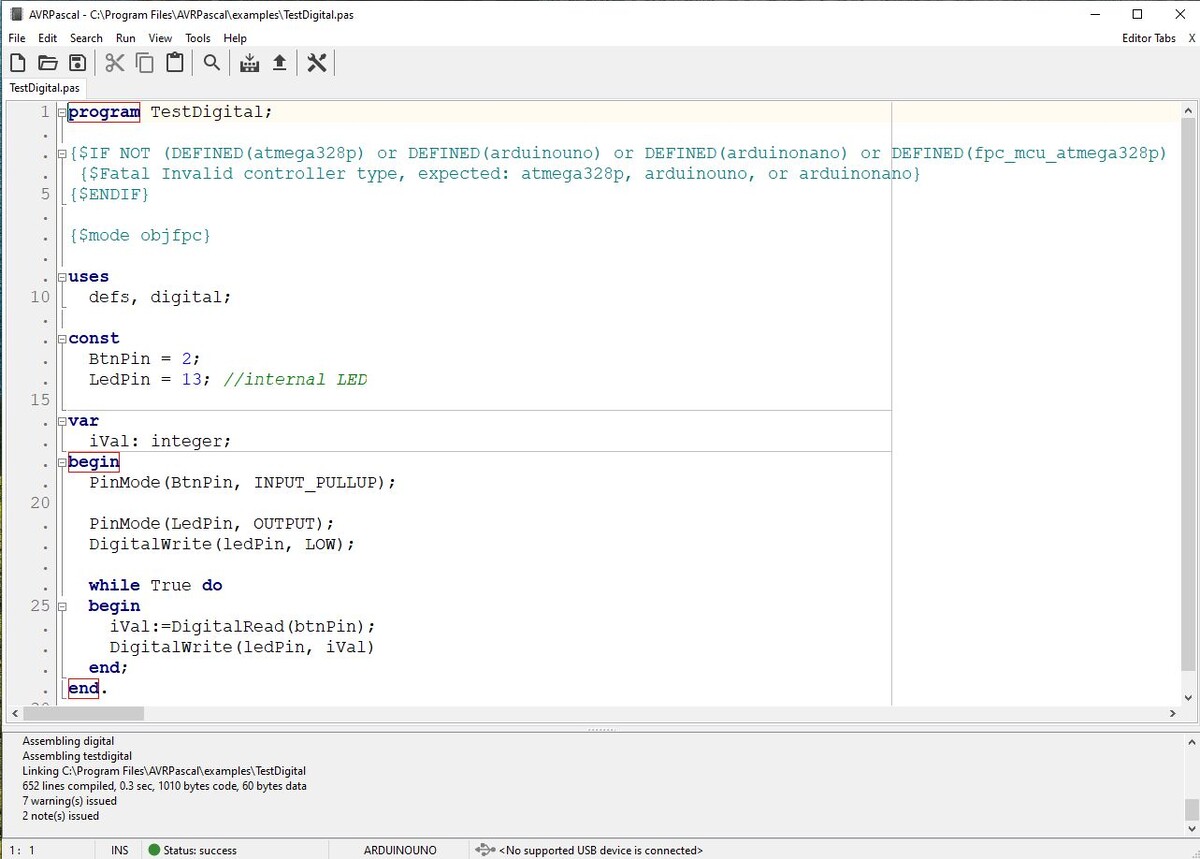Click line number 10 in the gutter
The height and width of the screenshot is (859, 1200).
(40, 297)
